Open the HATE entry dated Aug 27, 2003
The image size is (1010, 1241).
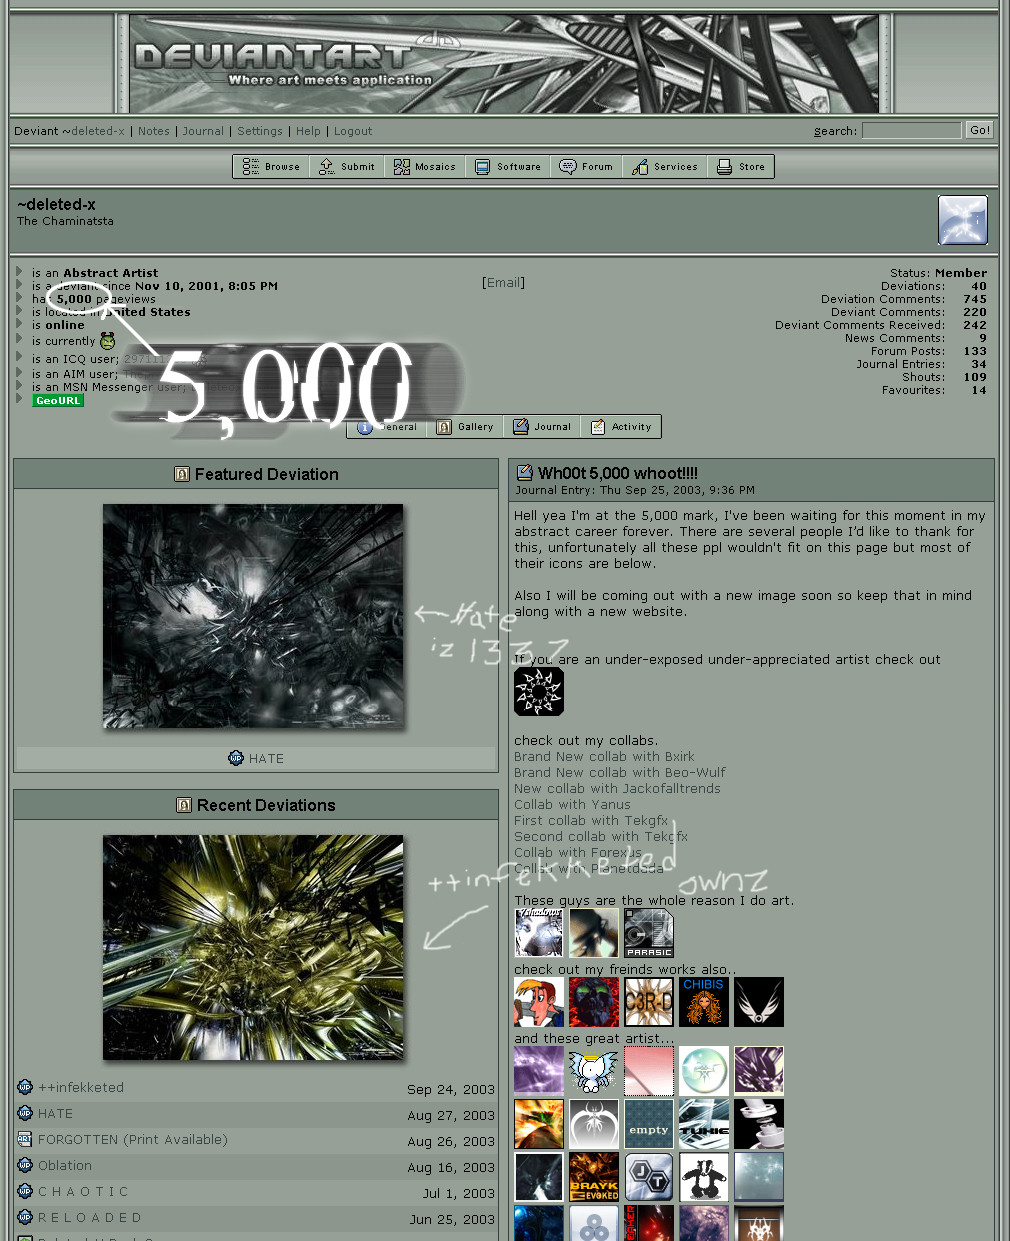pyautogui.click(x=55, y=1114)
